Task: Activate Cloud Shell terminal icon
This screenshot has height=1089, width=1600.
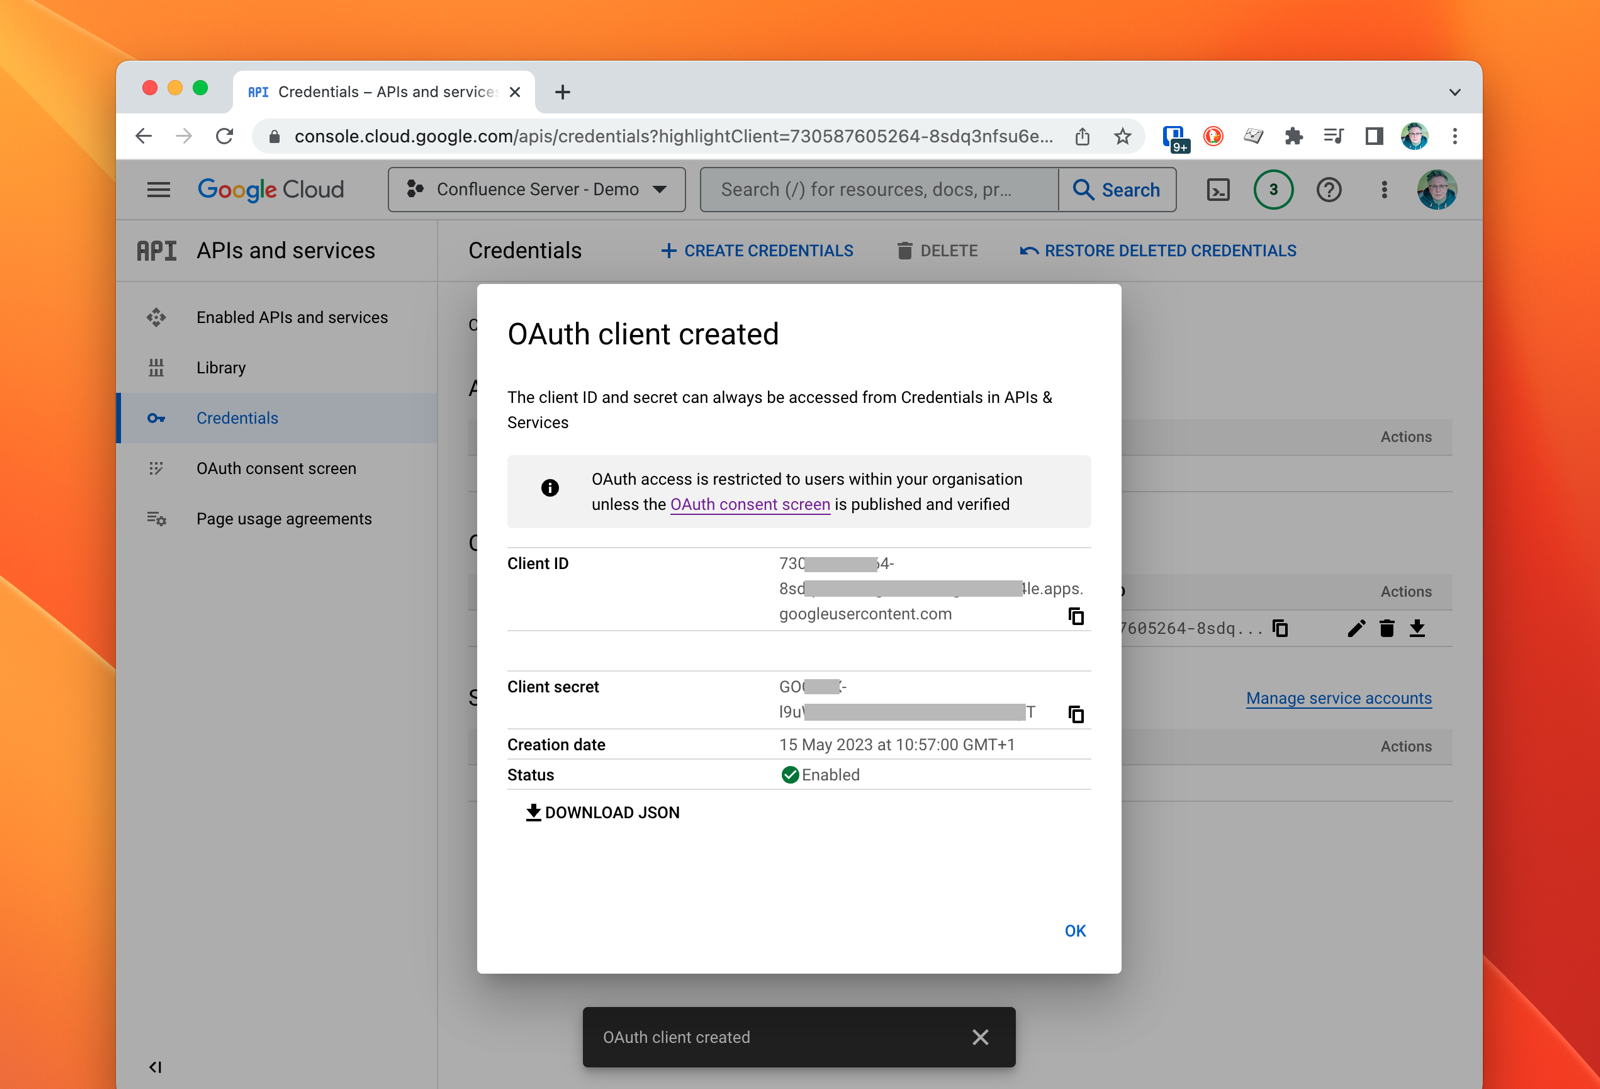Action: tap(1218, 190)
